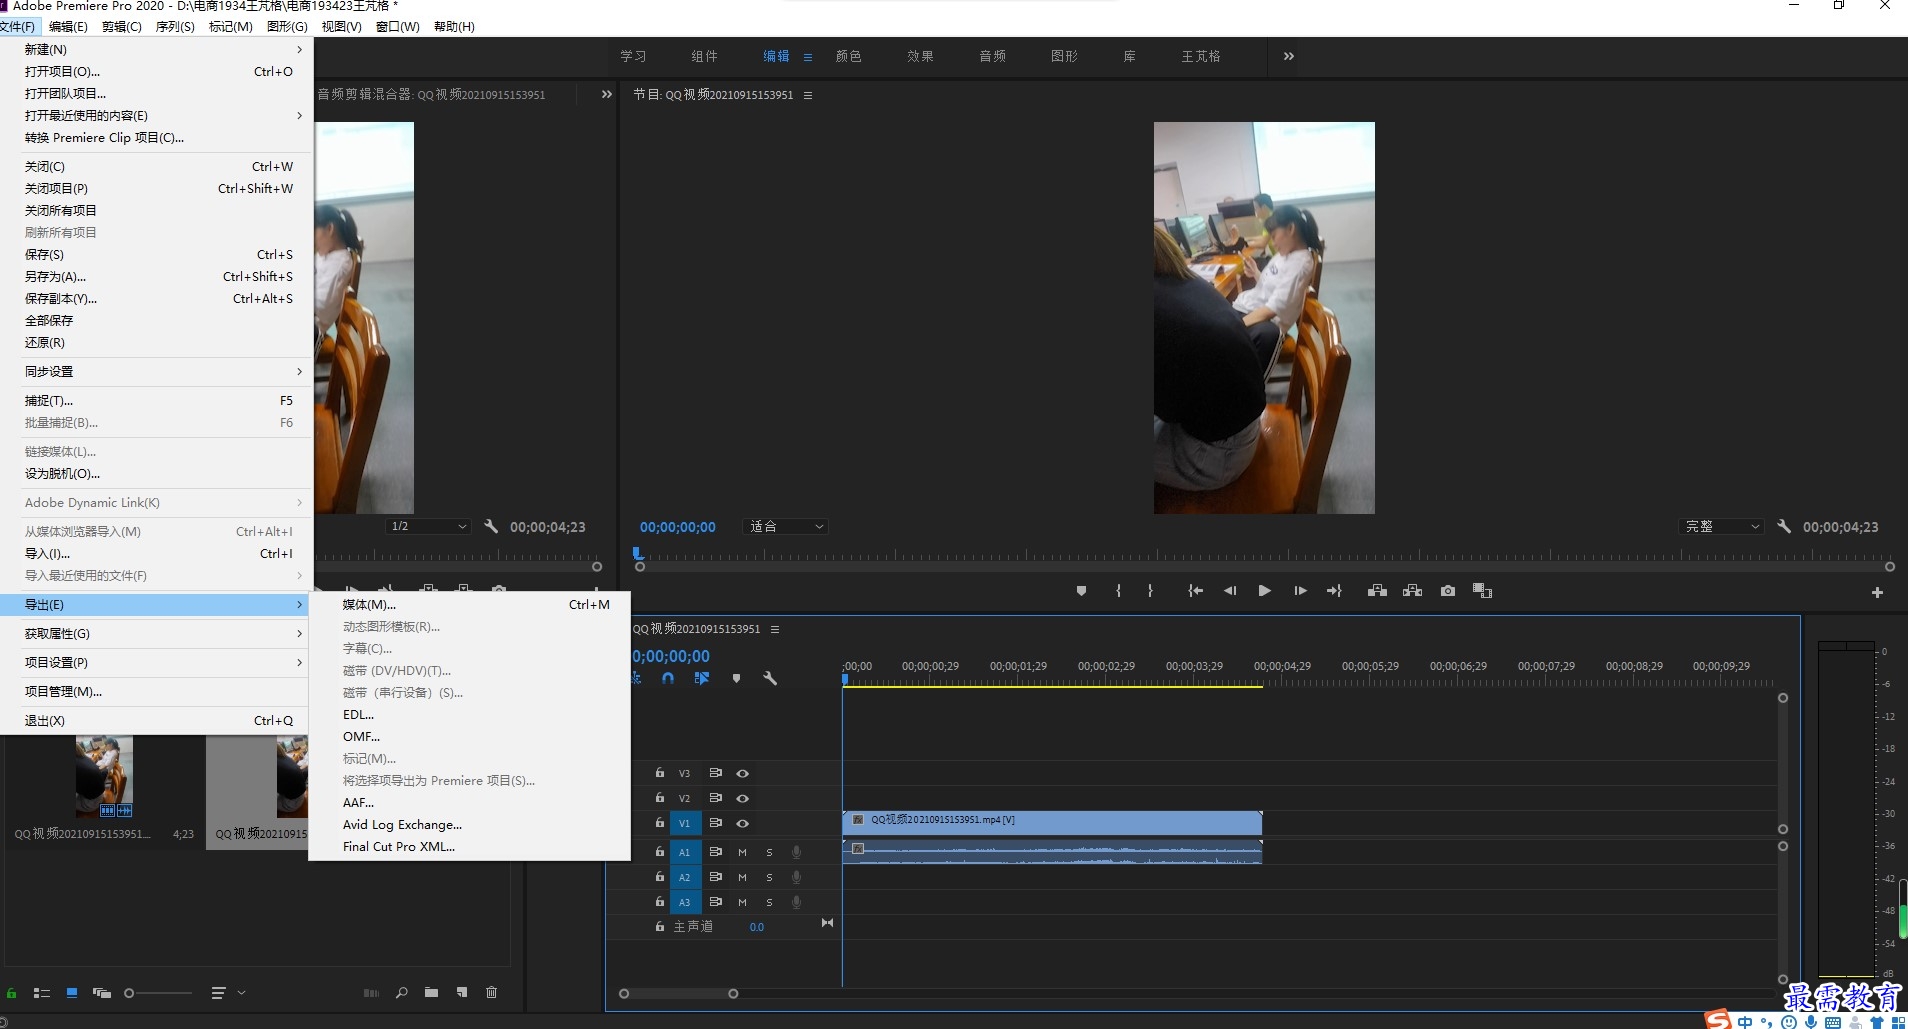Toggle project read-only green lock
The width and height of the screenshot is (1908, 1029).
pos(11,993)
